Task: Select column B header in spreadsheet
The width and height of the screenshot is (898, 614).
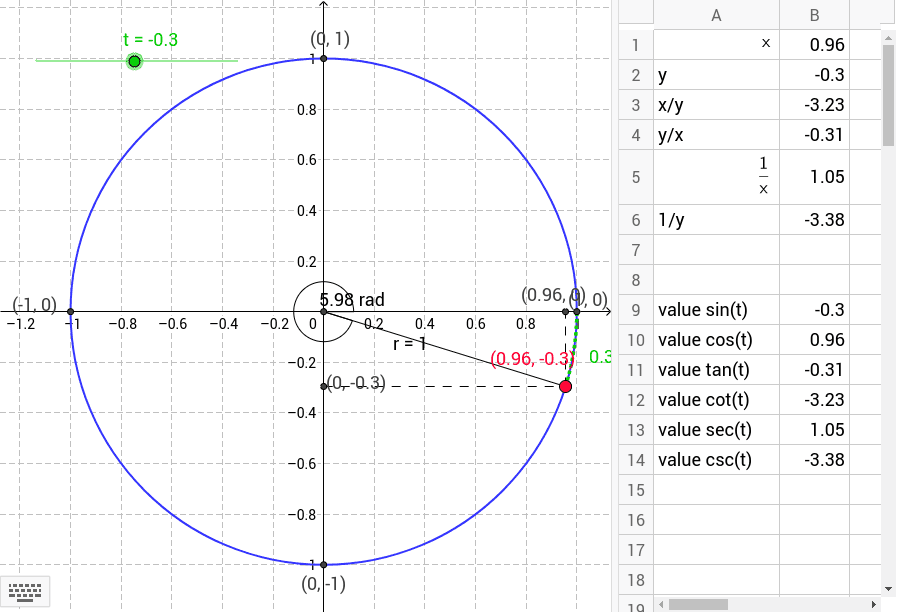Action: click(x=814, y=15)
